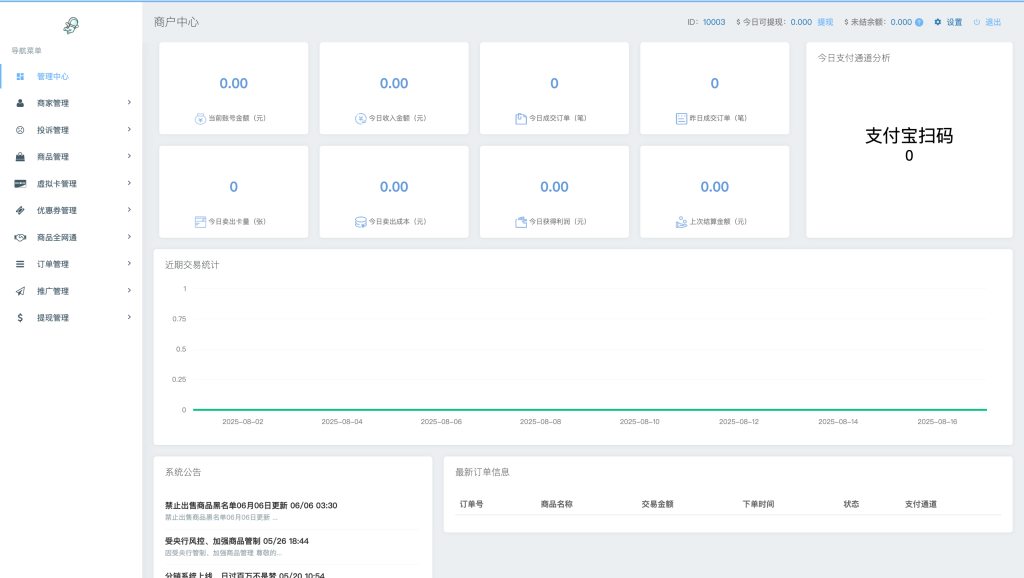The height and width of the screenshot is (578, 1024).
Task: Expand the 订单管理 sidebar menu
Action: [x=127, y=264]
